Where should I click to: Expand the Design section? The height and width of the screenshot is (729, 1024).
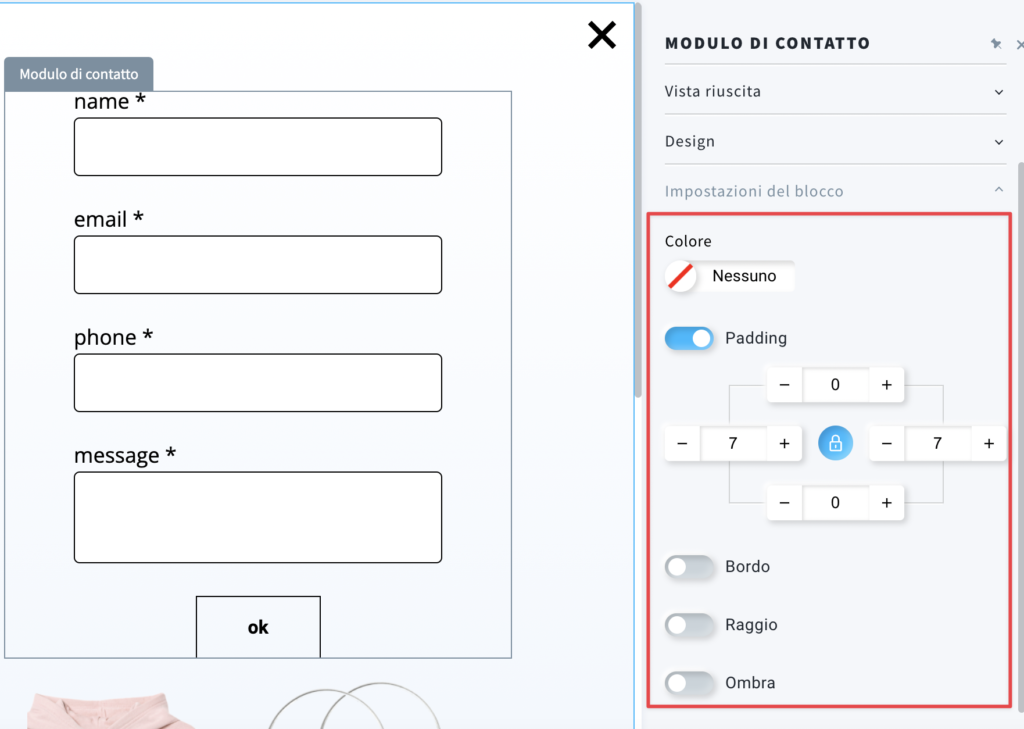[x=835, y=141]
